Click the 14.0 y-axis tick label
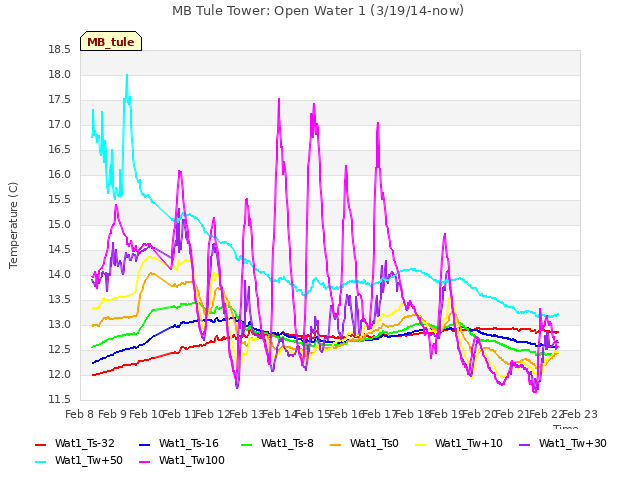 (60, 275)
